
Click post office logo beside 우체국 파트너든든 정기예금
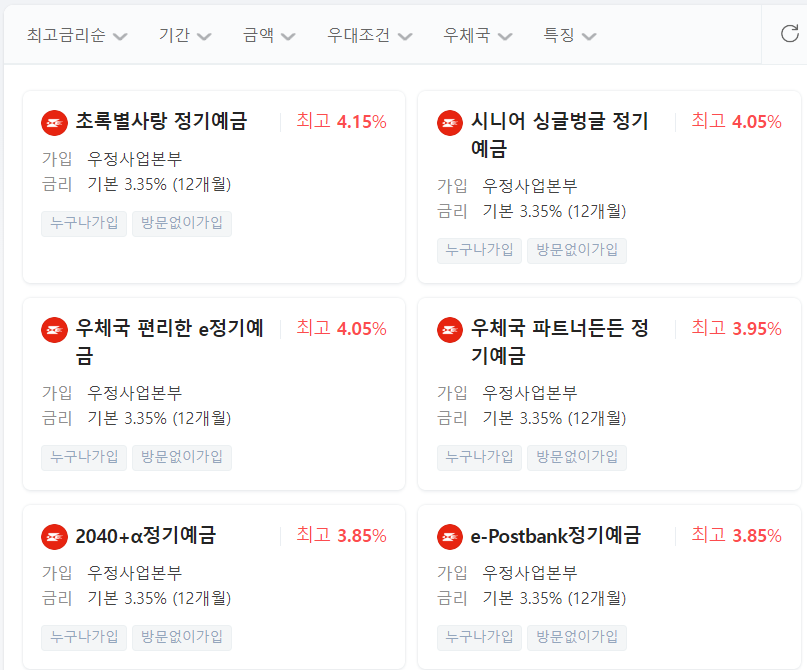point(450,330)
